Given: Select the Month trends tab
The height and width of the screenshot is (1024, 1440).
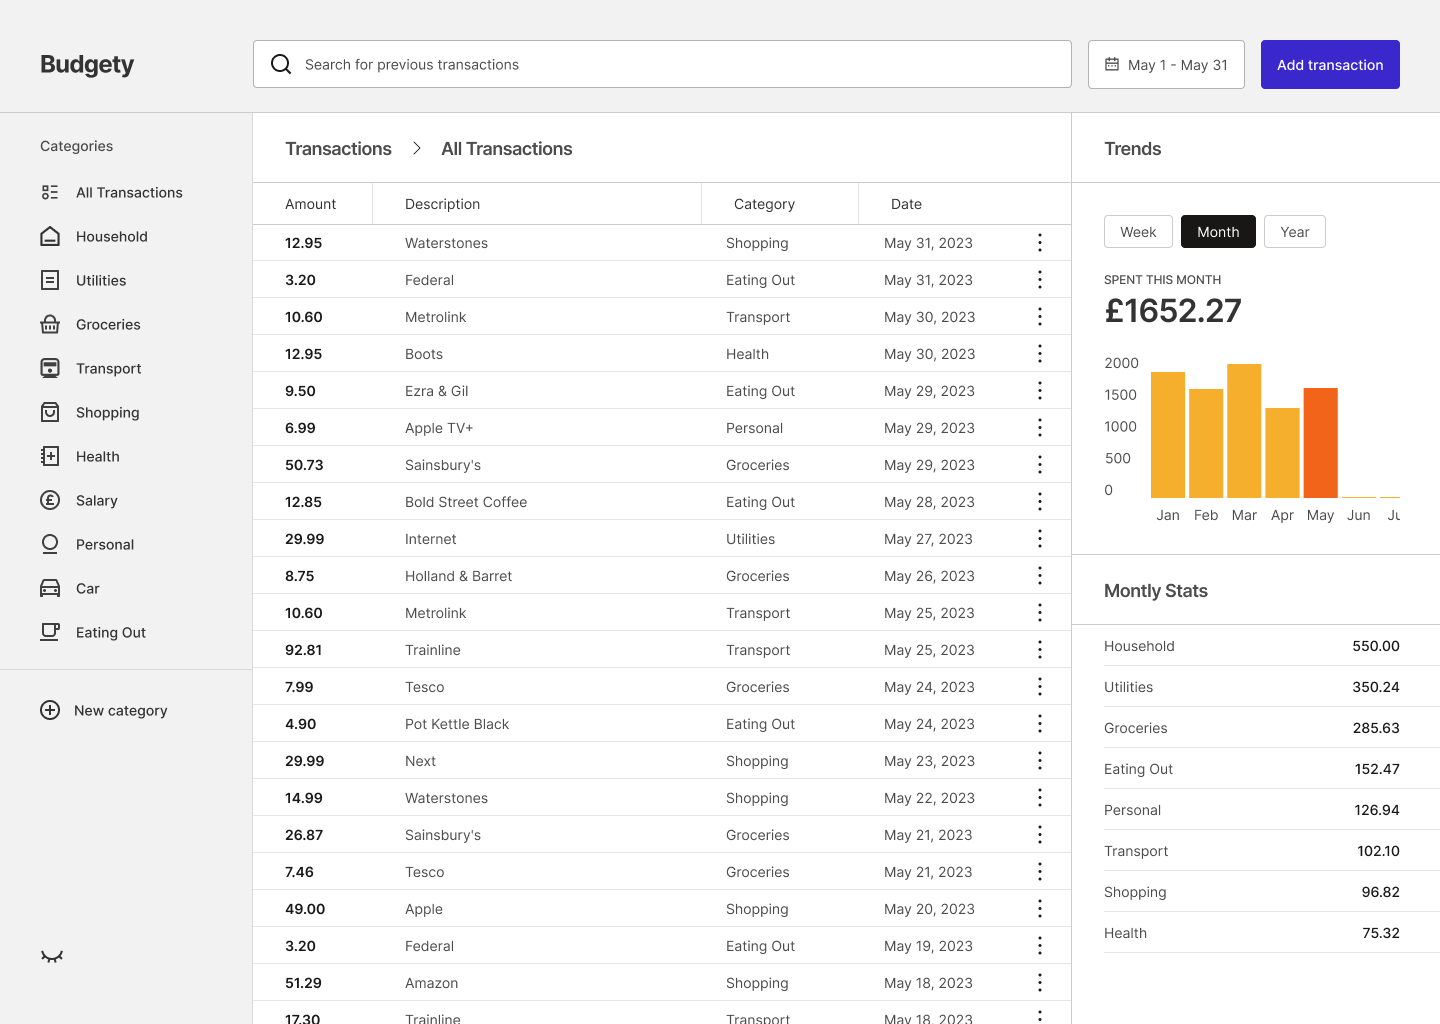Looking at the screenshot, I should (x=1218, y=232).
